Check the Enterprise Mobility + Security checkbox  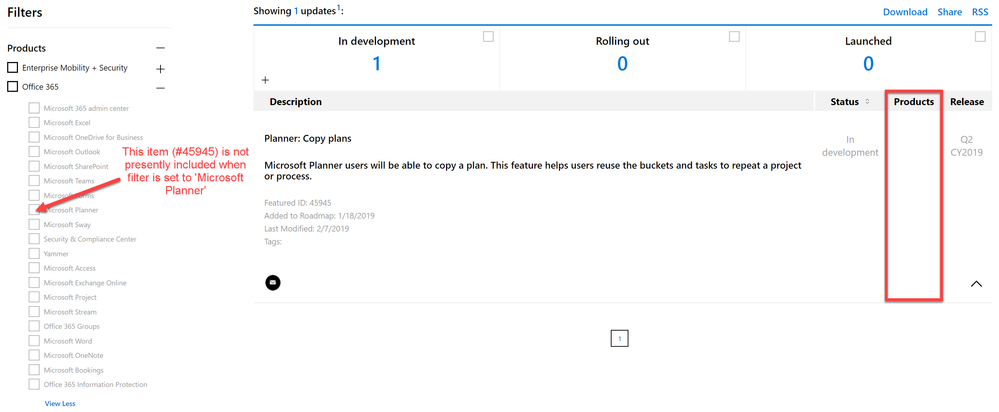12,67
